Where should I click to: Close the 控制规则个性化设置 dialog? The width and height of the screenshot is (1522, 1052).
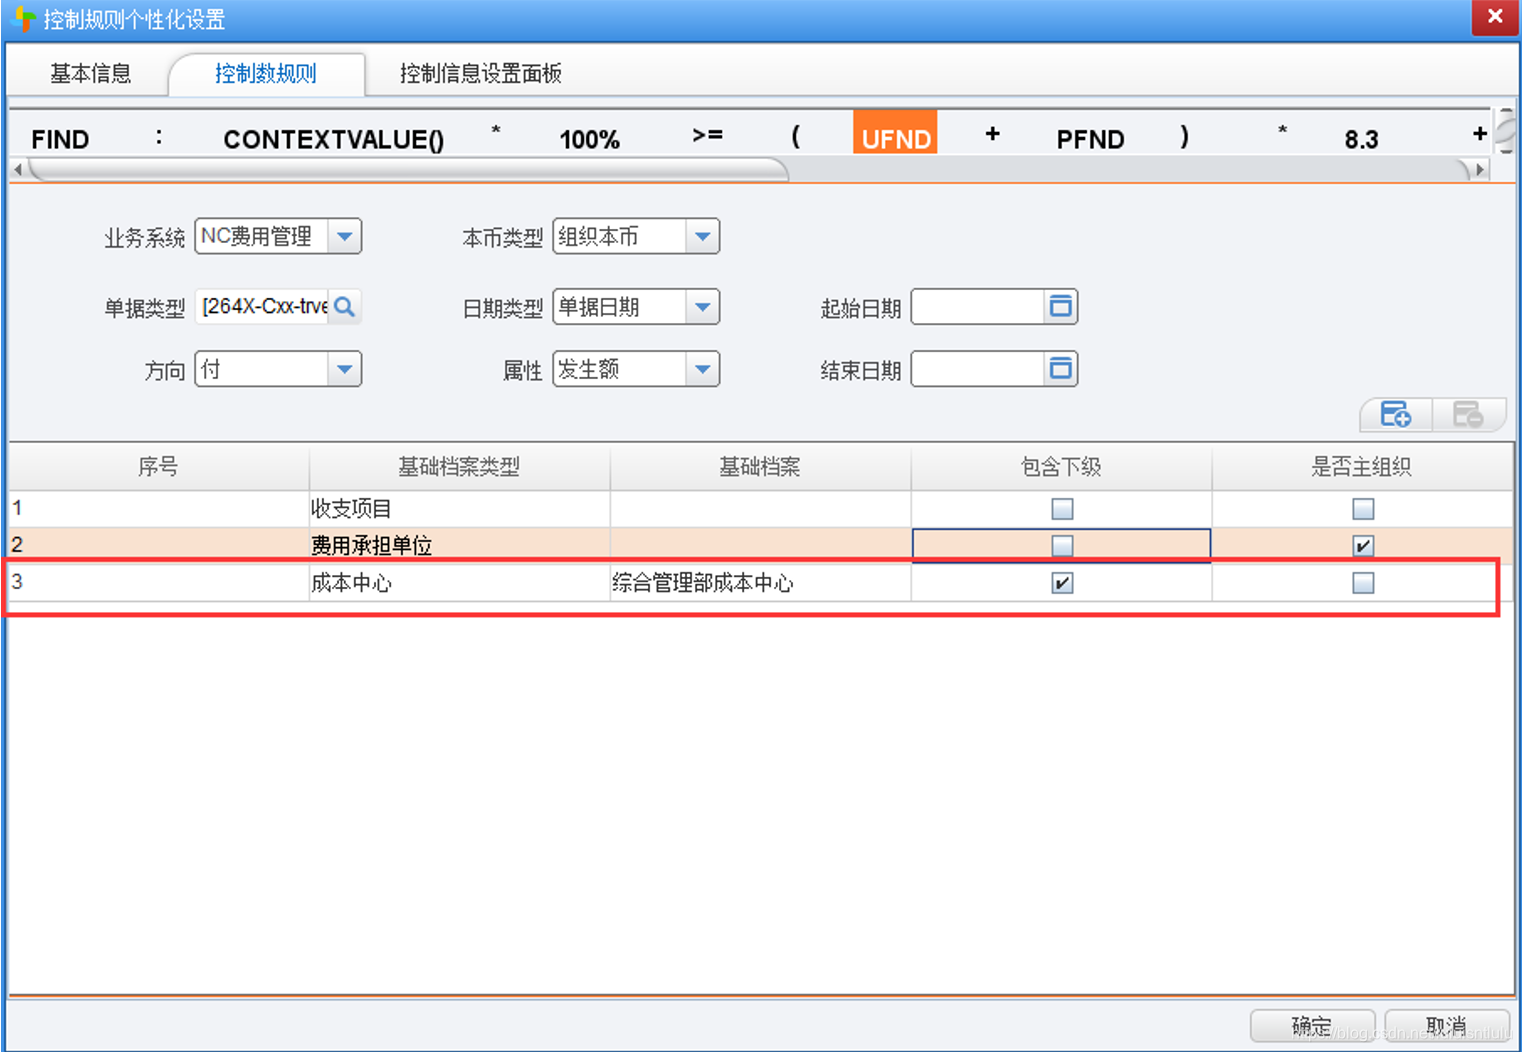click(1495, 16)
